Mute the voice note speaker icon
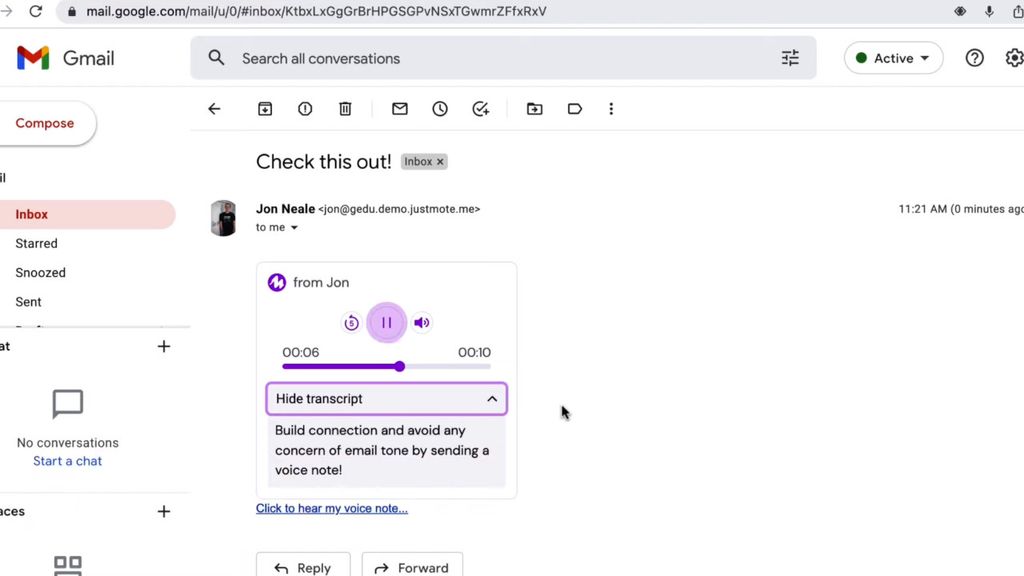The image size is (1024, 576). [x=422, y=323]
